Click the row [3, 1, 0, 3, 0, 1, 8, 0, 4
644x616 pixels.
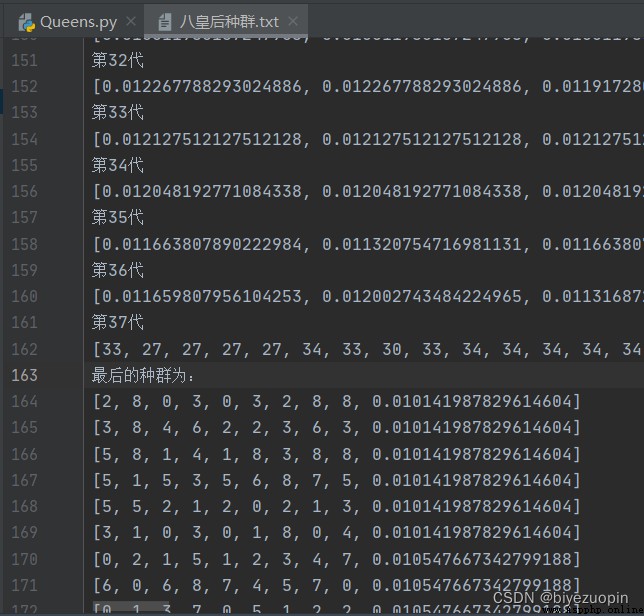[x=337, y=532]
